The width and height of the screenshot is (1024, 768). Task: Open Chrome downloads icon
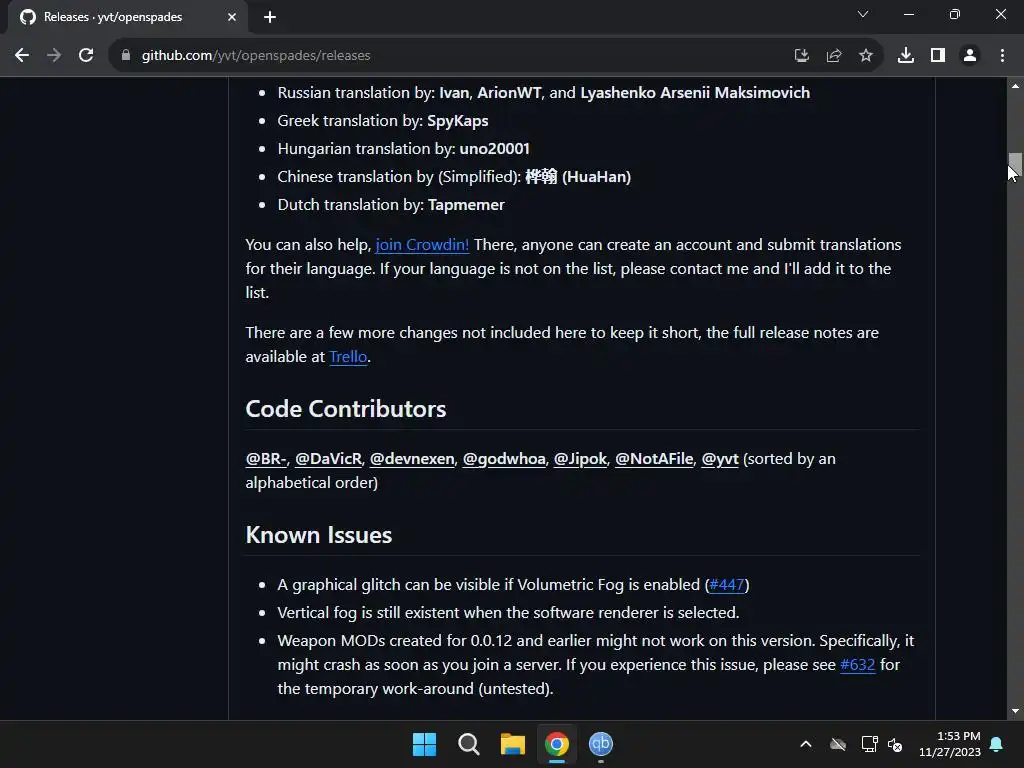click(x=906, y=56)
